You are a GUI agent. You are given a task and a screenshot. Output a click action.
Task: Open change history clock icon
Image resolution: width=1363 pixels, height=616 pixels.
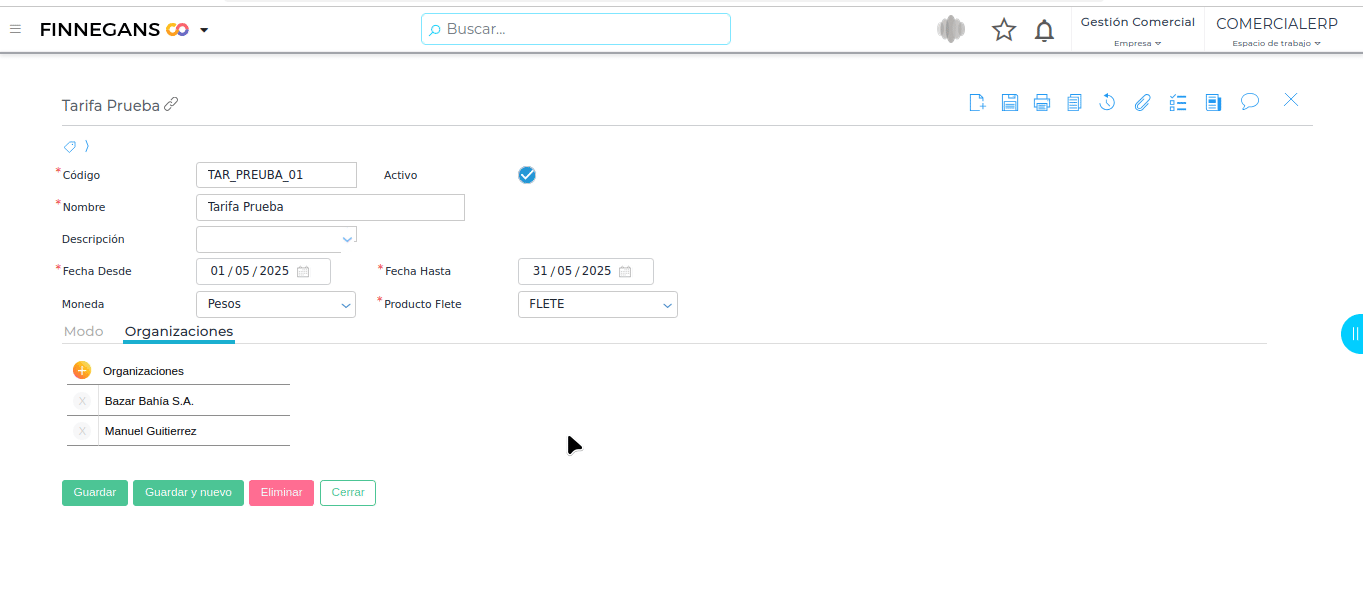pos(1107,102)
